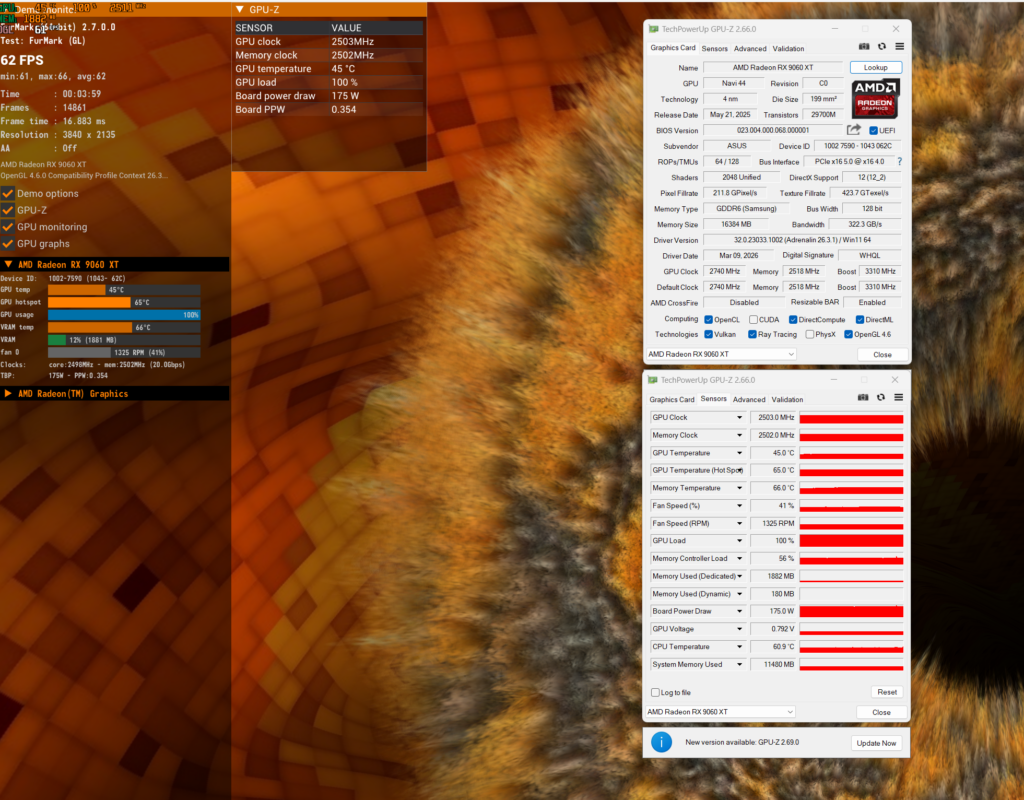Uncheck GPU graphs in FurMark overlay
The width and height of the screenshot is (1024, 800).
coord(7,243)
